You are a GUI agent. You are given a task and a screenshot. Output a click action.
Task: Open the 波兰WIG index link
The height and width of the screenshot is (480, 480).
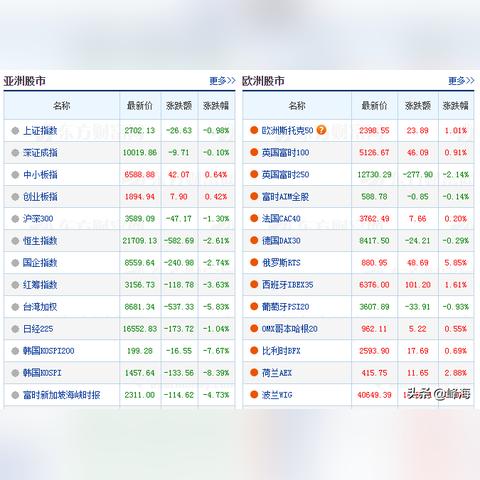click(x=277, y=395)
